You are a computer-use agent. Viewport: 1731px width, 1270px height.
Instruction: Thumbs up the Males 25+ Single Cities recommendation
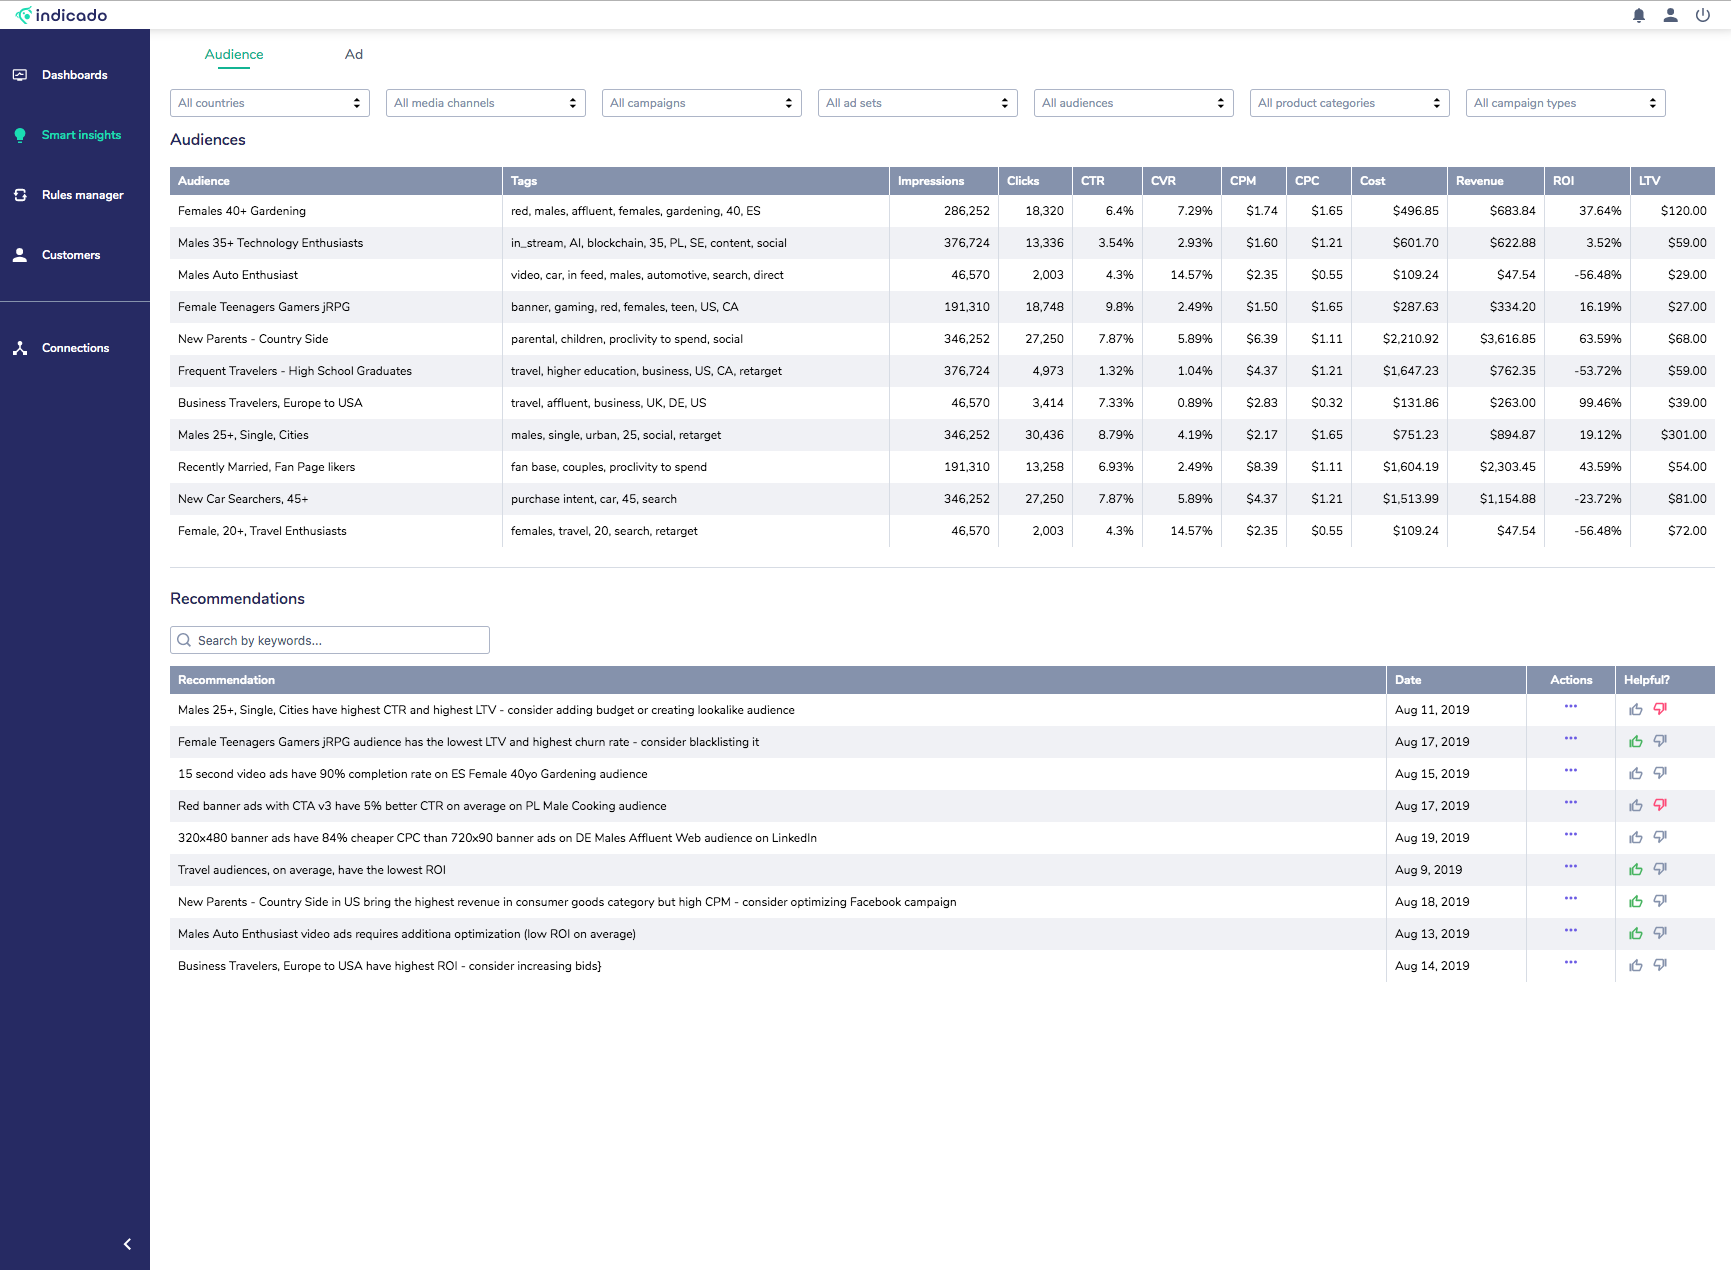[1636, 710]
